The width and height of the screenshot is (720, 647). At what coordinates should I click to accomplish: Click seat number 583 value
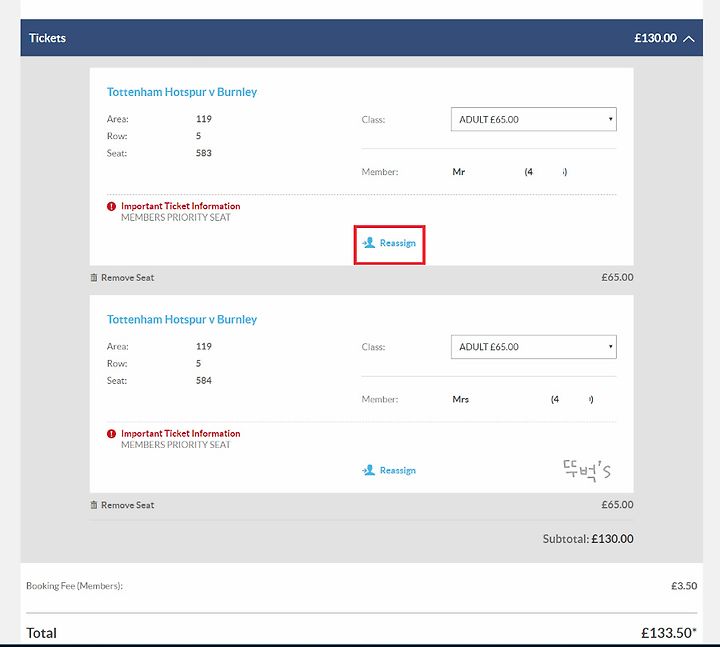tap(204, 153)
